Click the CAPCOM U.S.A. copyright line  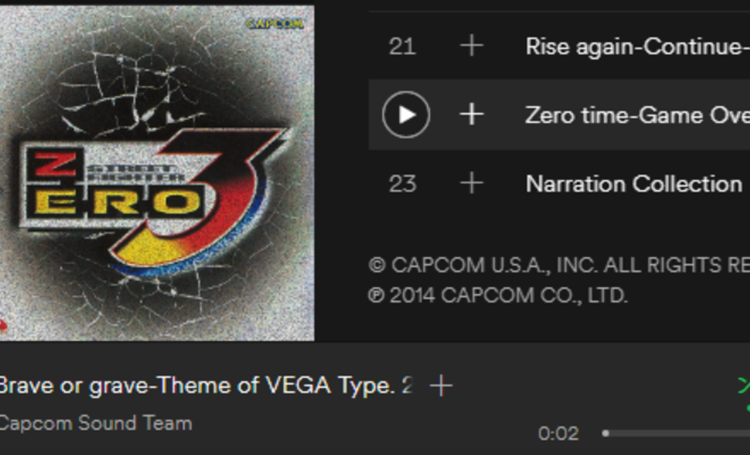coord(558,265)
